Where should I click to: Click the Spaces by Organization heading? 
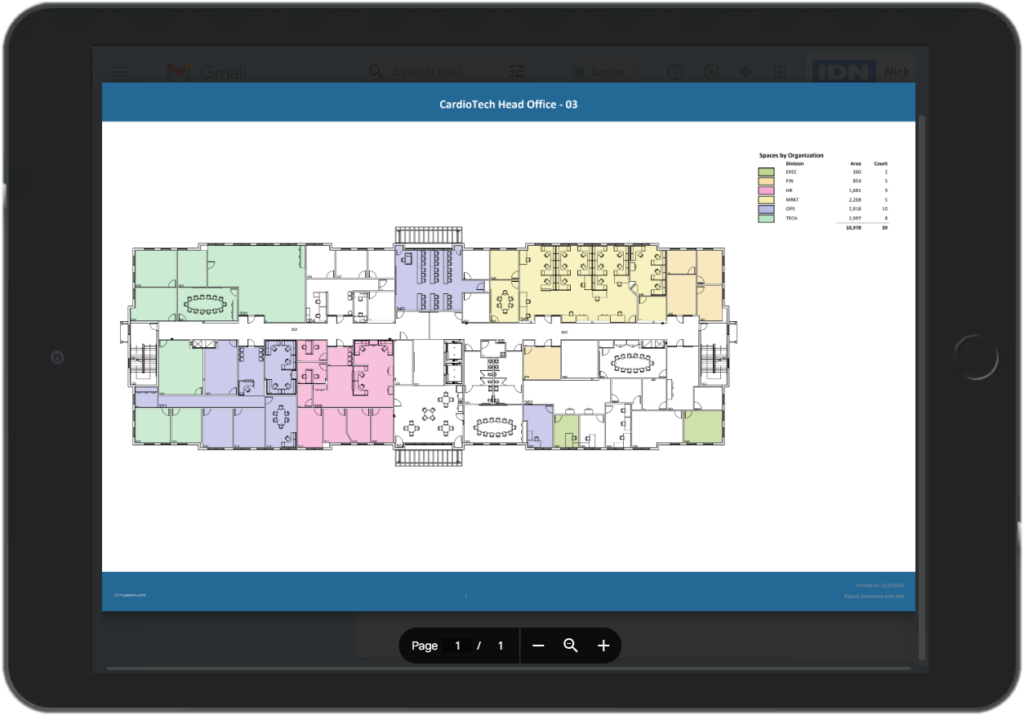point(791,155)
